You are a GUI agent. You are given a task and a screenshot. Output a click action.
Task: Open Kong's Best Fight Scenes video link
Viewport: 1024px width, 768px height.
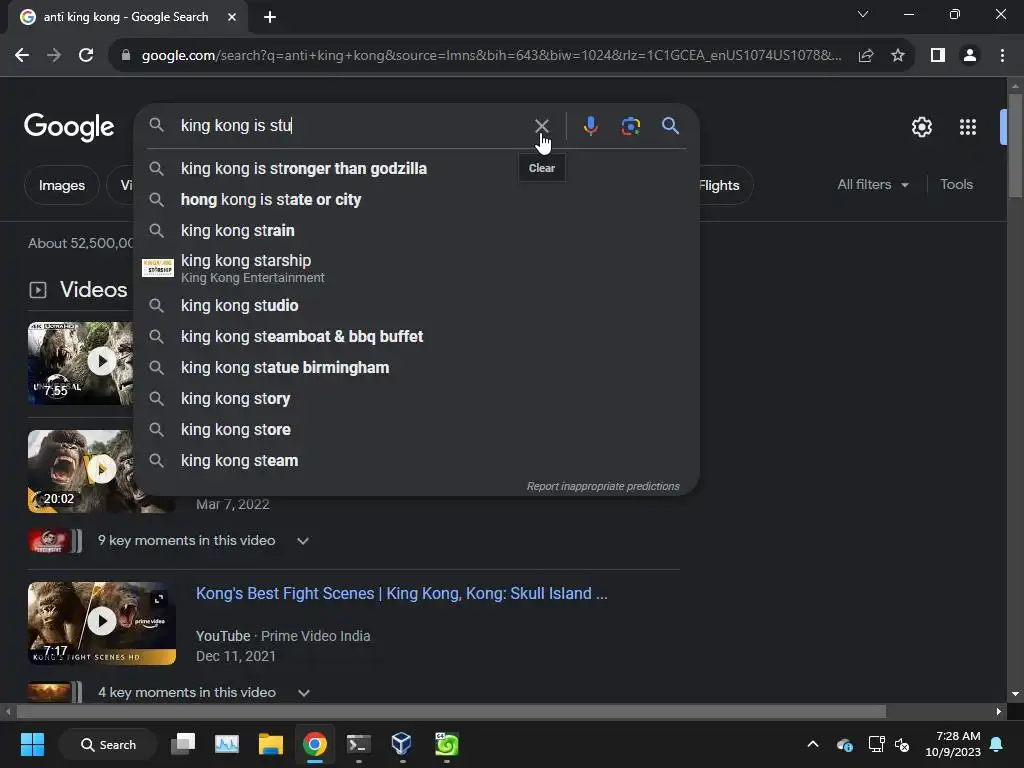[402, 594]
